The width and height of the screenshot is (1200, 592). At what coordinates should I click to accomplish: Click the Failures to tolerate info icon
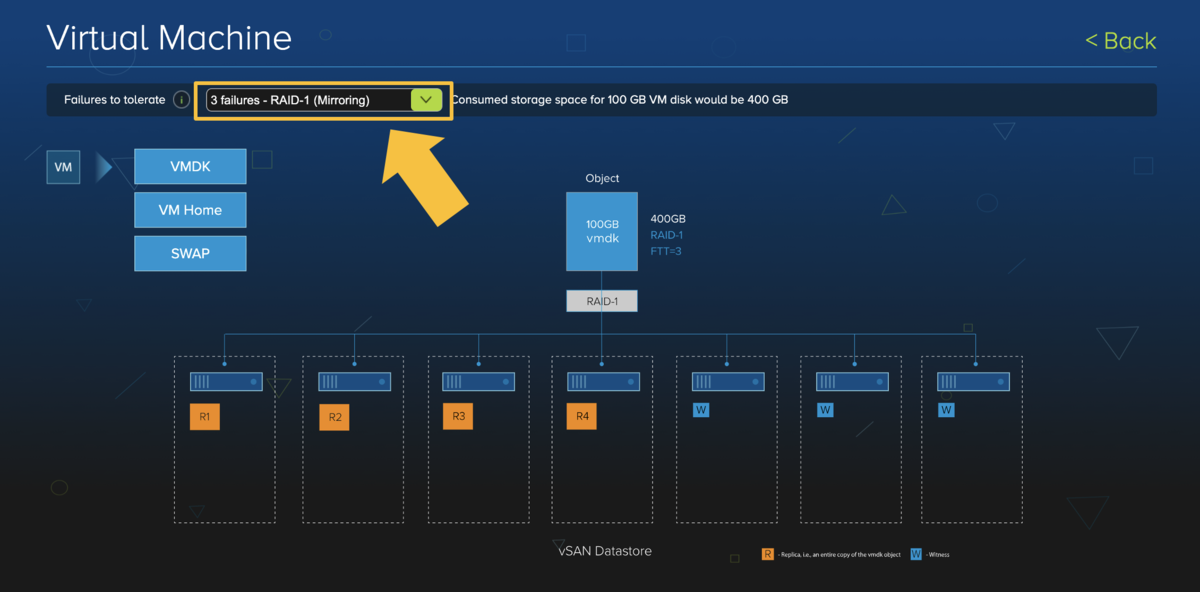click(181, 99)
